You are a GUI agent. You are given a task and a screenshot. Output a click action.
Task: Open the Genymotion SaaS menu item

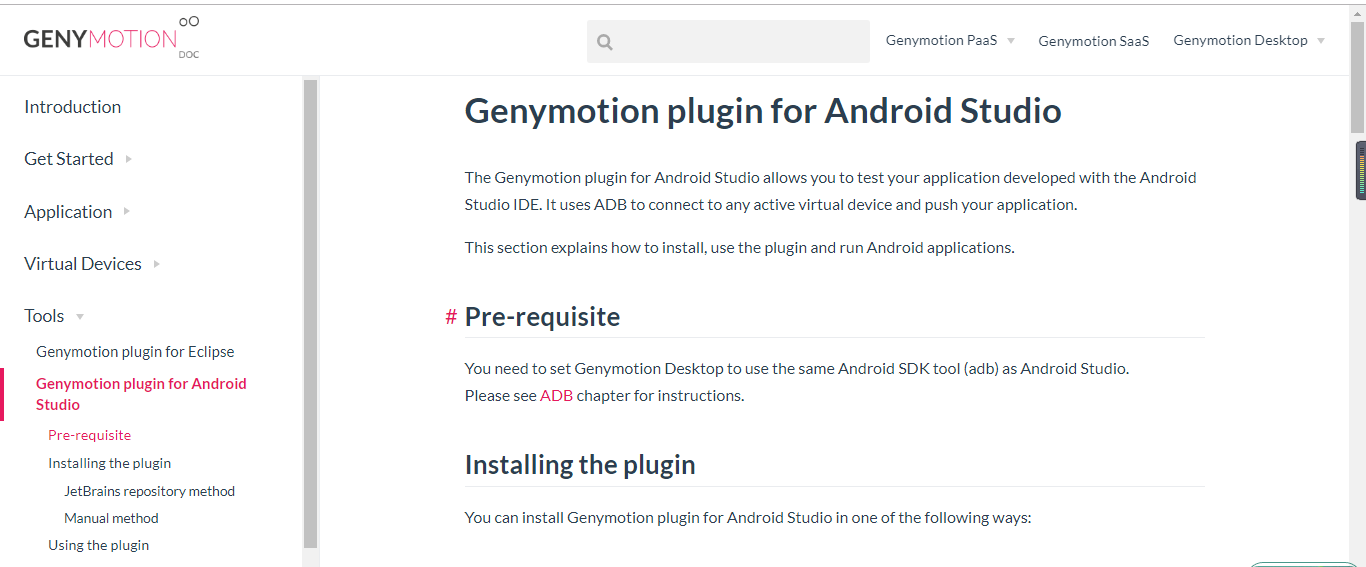pos(1094,41)
